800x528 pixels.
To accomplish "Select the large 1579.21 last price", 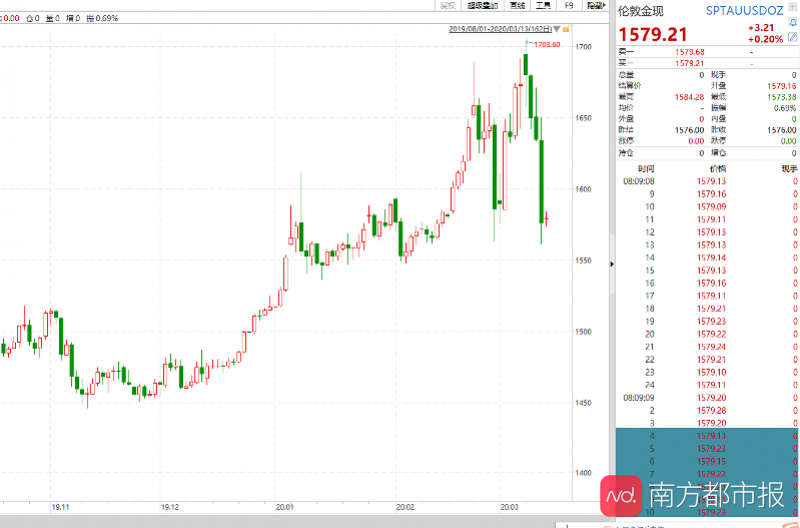I will (x=653, y=34).
